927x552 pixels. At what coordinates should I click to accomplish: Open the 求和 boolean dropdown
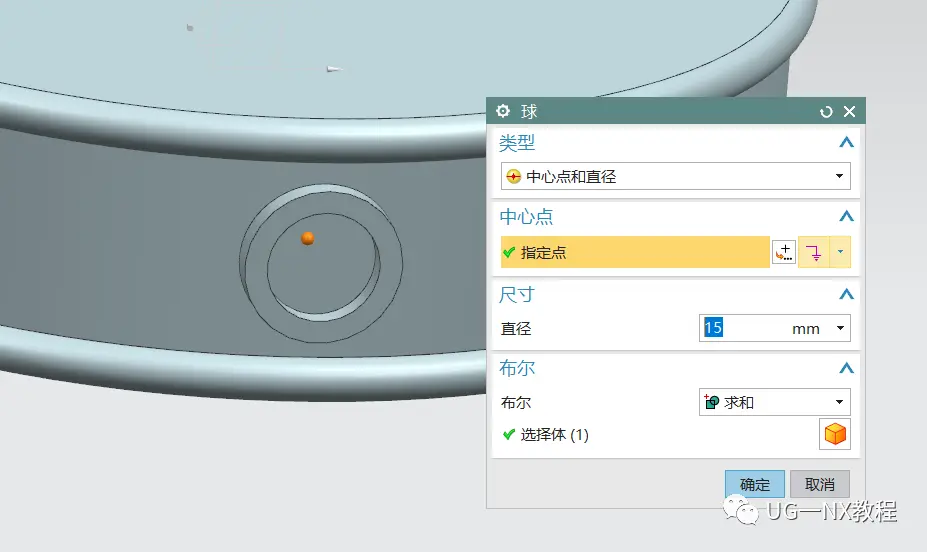pos(775,402)
